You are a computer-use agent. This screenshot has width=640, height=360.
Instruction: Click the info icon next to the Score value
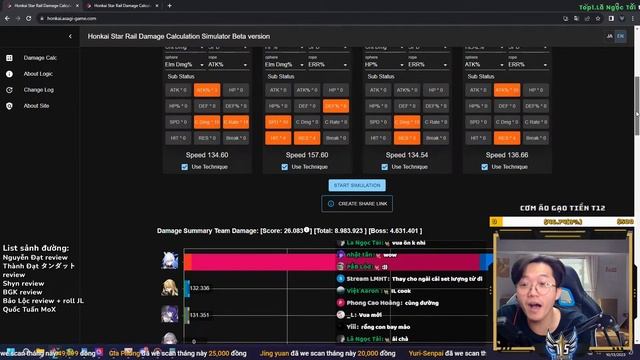click(x=307, y=230)
